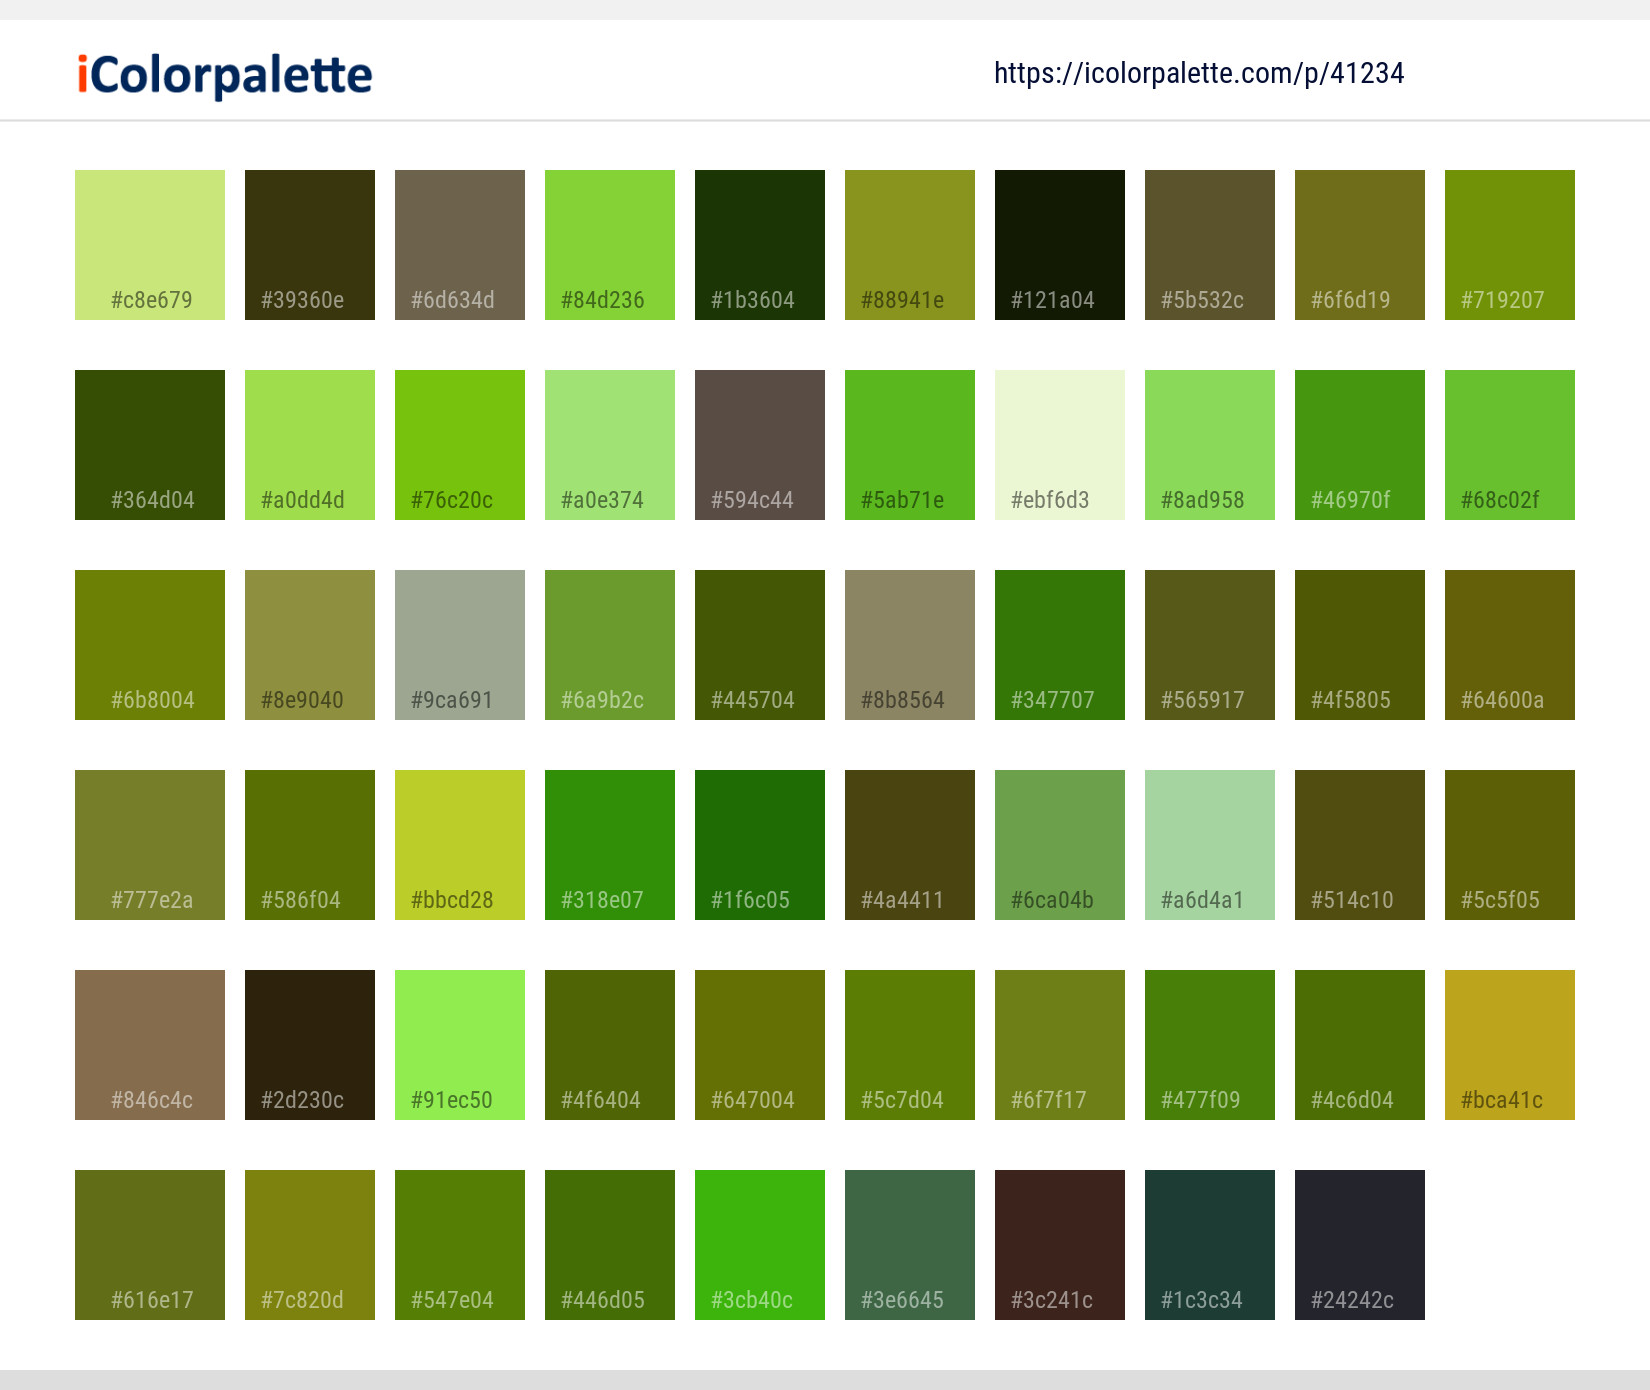Click the #719207 swatch
The height and width of the screenshot is (1390, 1650).
click(x=1510, y=245)
